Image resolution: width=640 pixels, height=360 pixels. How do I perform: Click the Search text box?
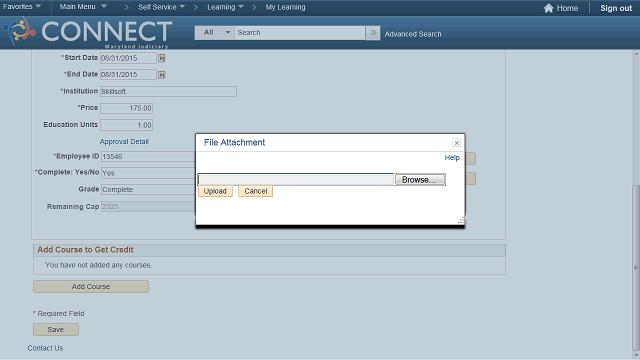[x=300, y=33]
